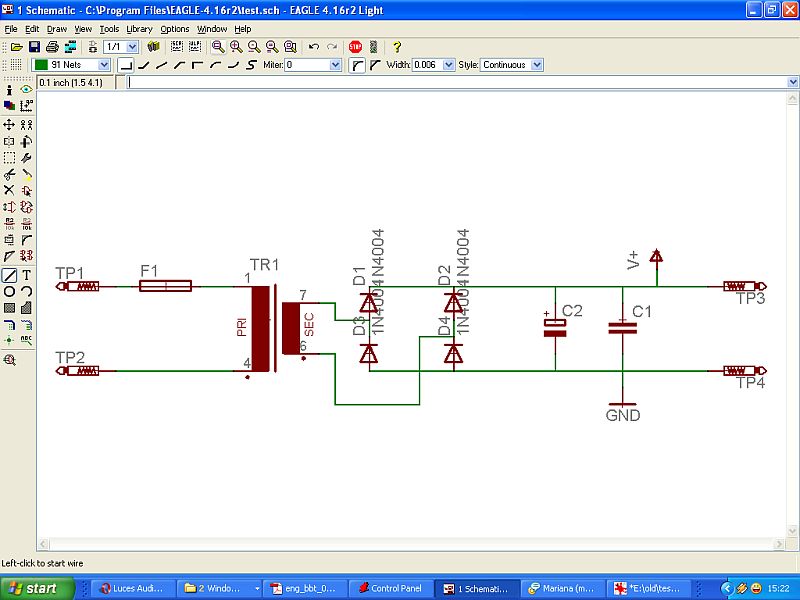Screen dimensions: 800x600
Task: Click the red STOP icon
Action: 355,47
